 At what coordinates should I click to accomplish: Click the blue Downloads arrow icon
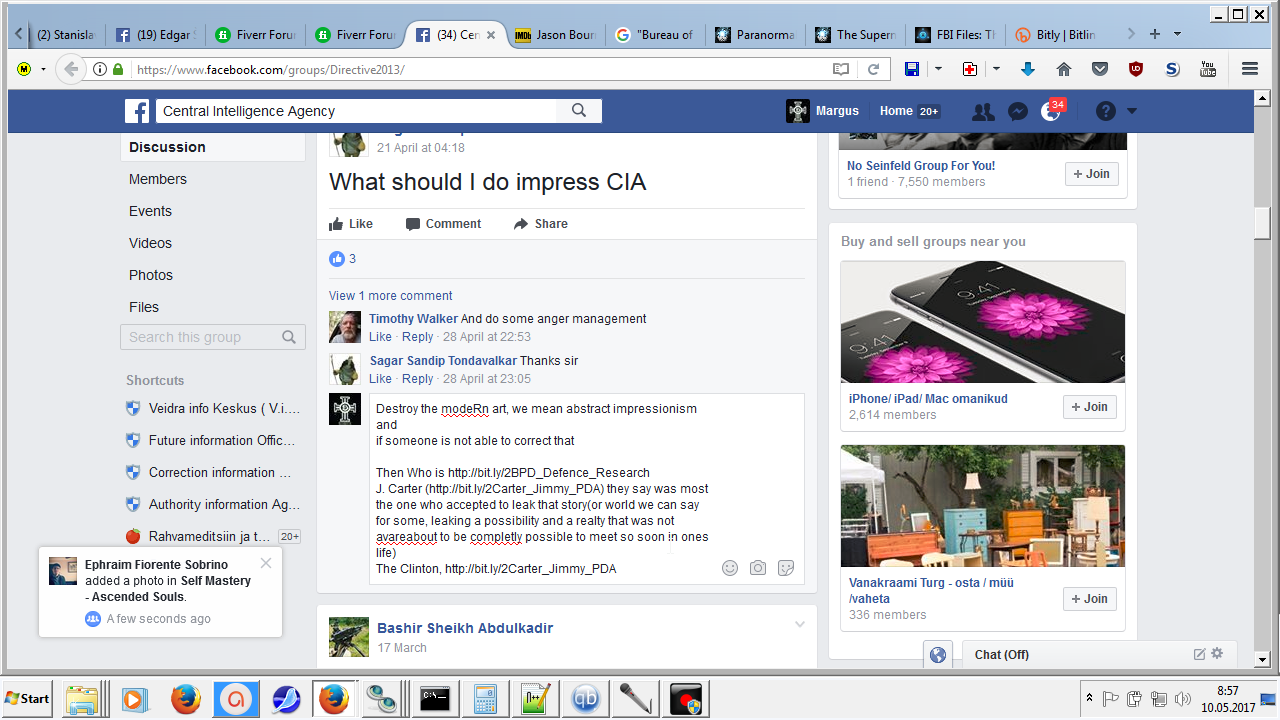[x=1027, y=69]
